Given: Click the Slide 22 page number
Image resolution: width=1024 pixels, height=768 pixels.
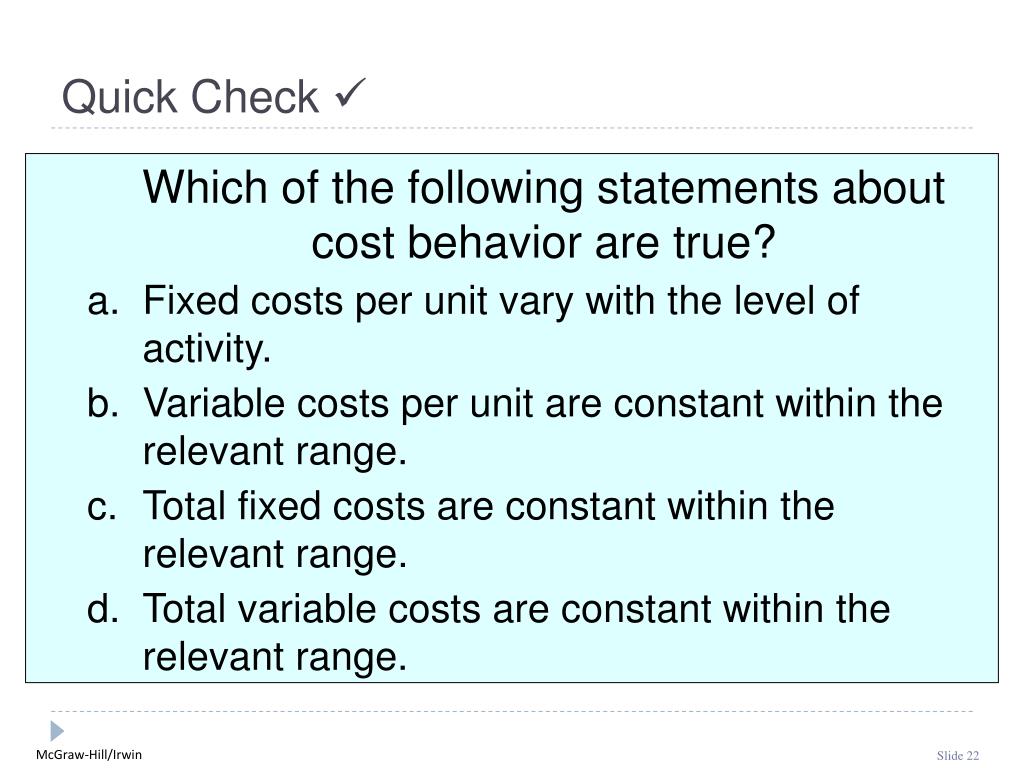Looking at the screenshot, I should pyautogui.click(x=958, y=756).
